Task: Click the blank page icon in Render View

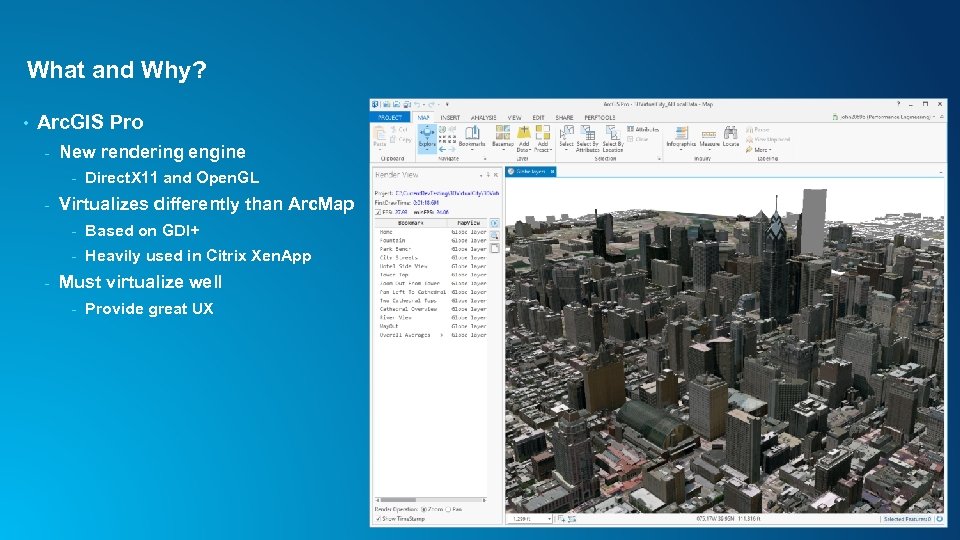Action: pos(495,249)
